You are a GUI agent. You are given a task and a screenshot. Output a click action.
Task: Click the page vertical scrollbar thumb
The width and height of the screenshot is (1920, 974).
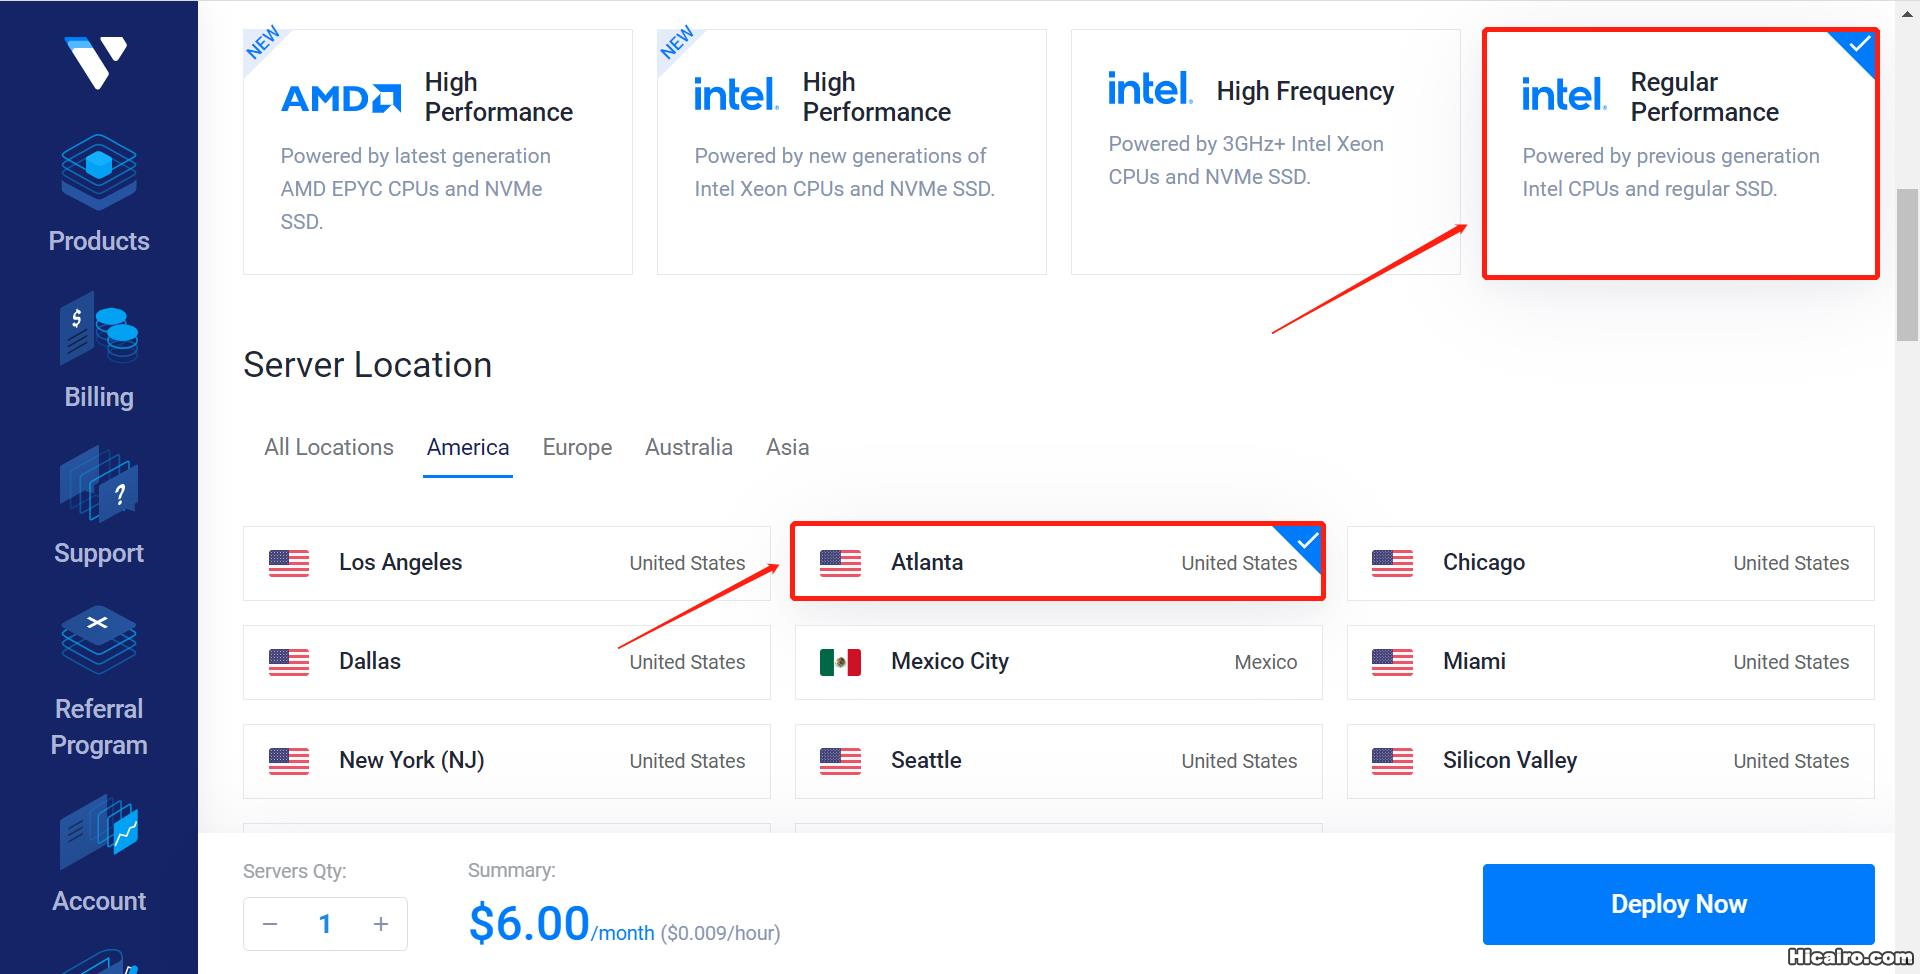(1907, 265)
